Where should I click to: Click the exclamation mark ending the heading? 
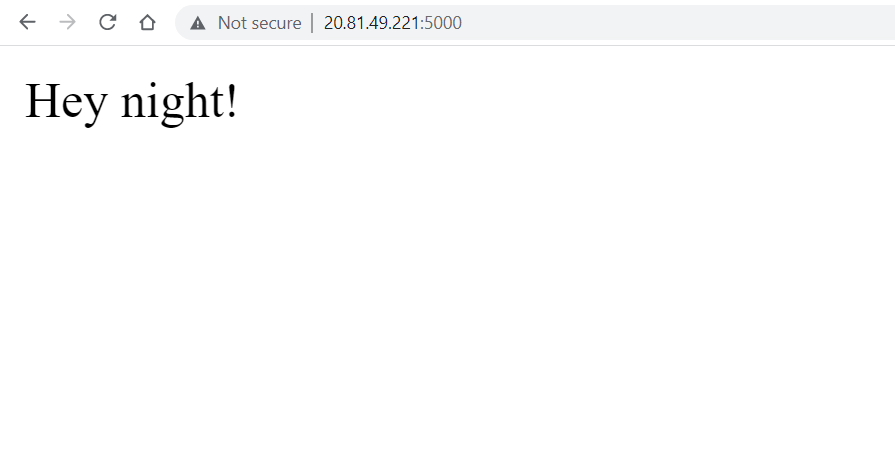(231, 101)
